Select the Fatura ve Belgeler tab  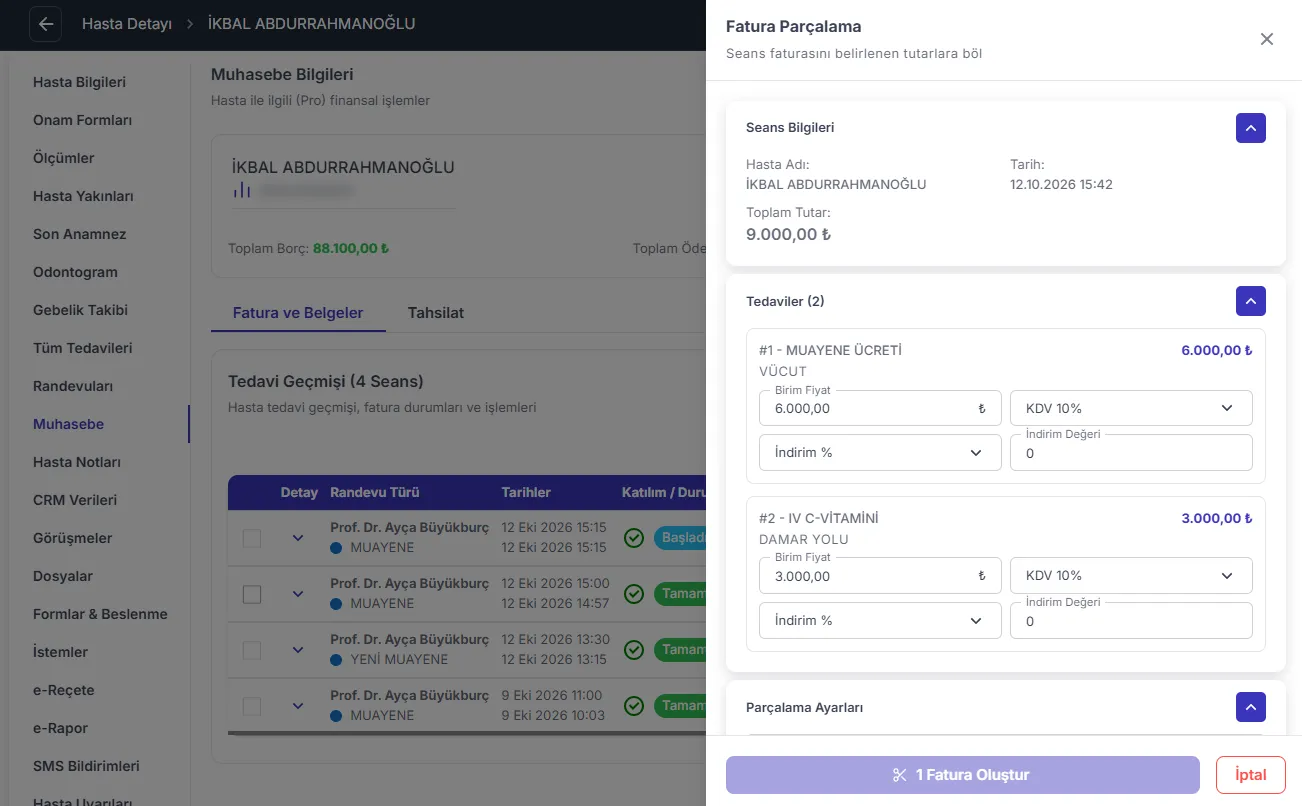[x=298, y=313]
